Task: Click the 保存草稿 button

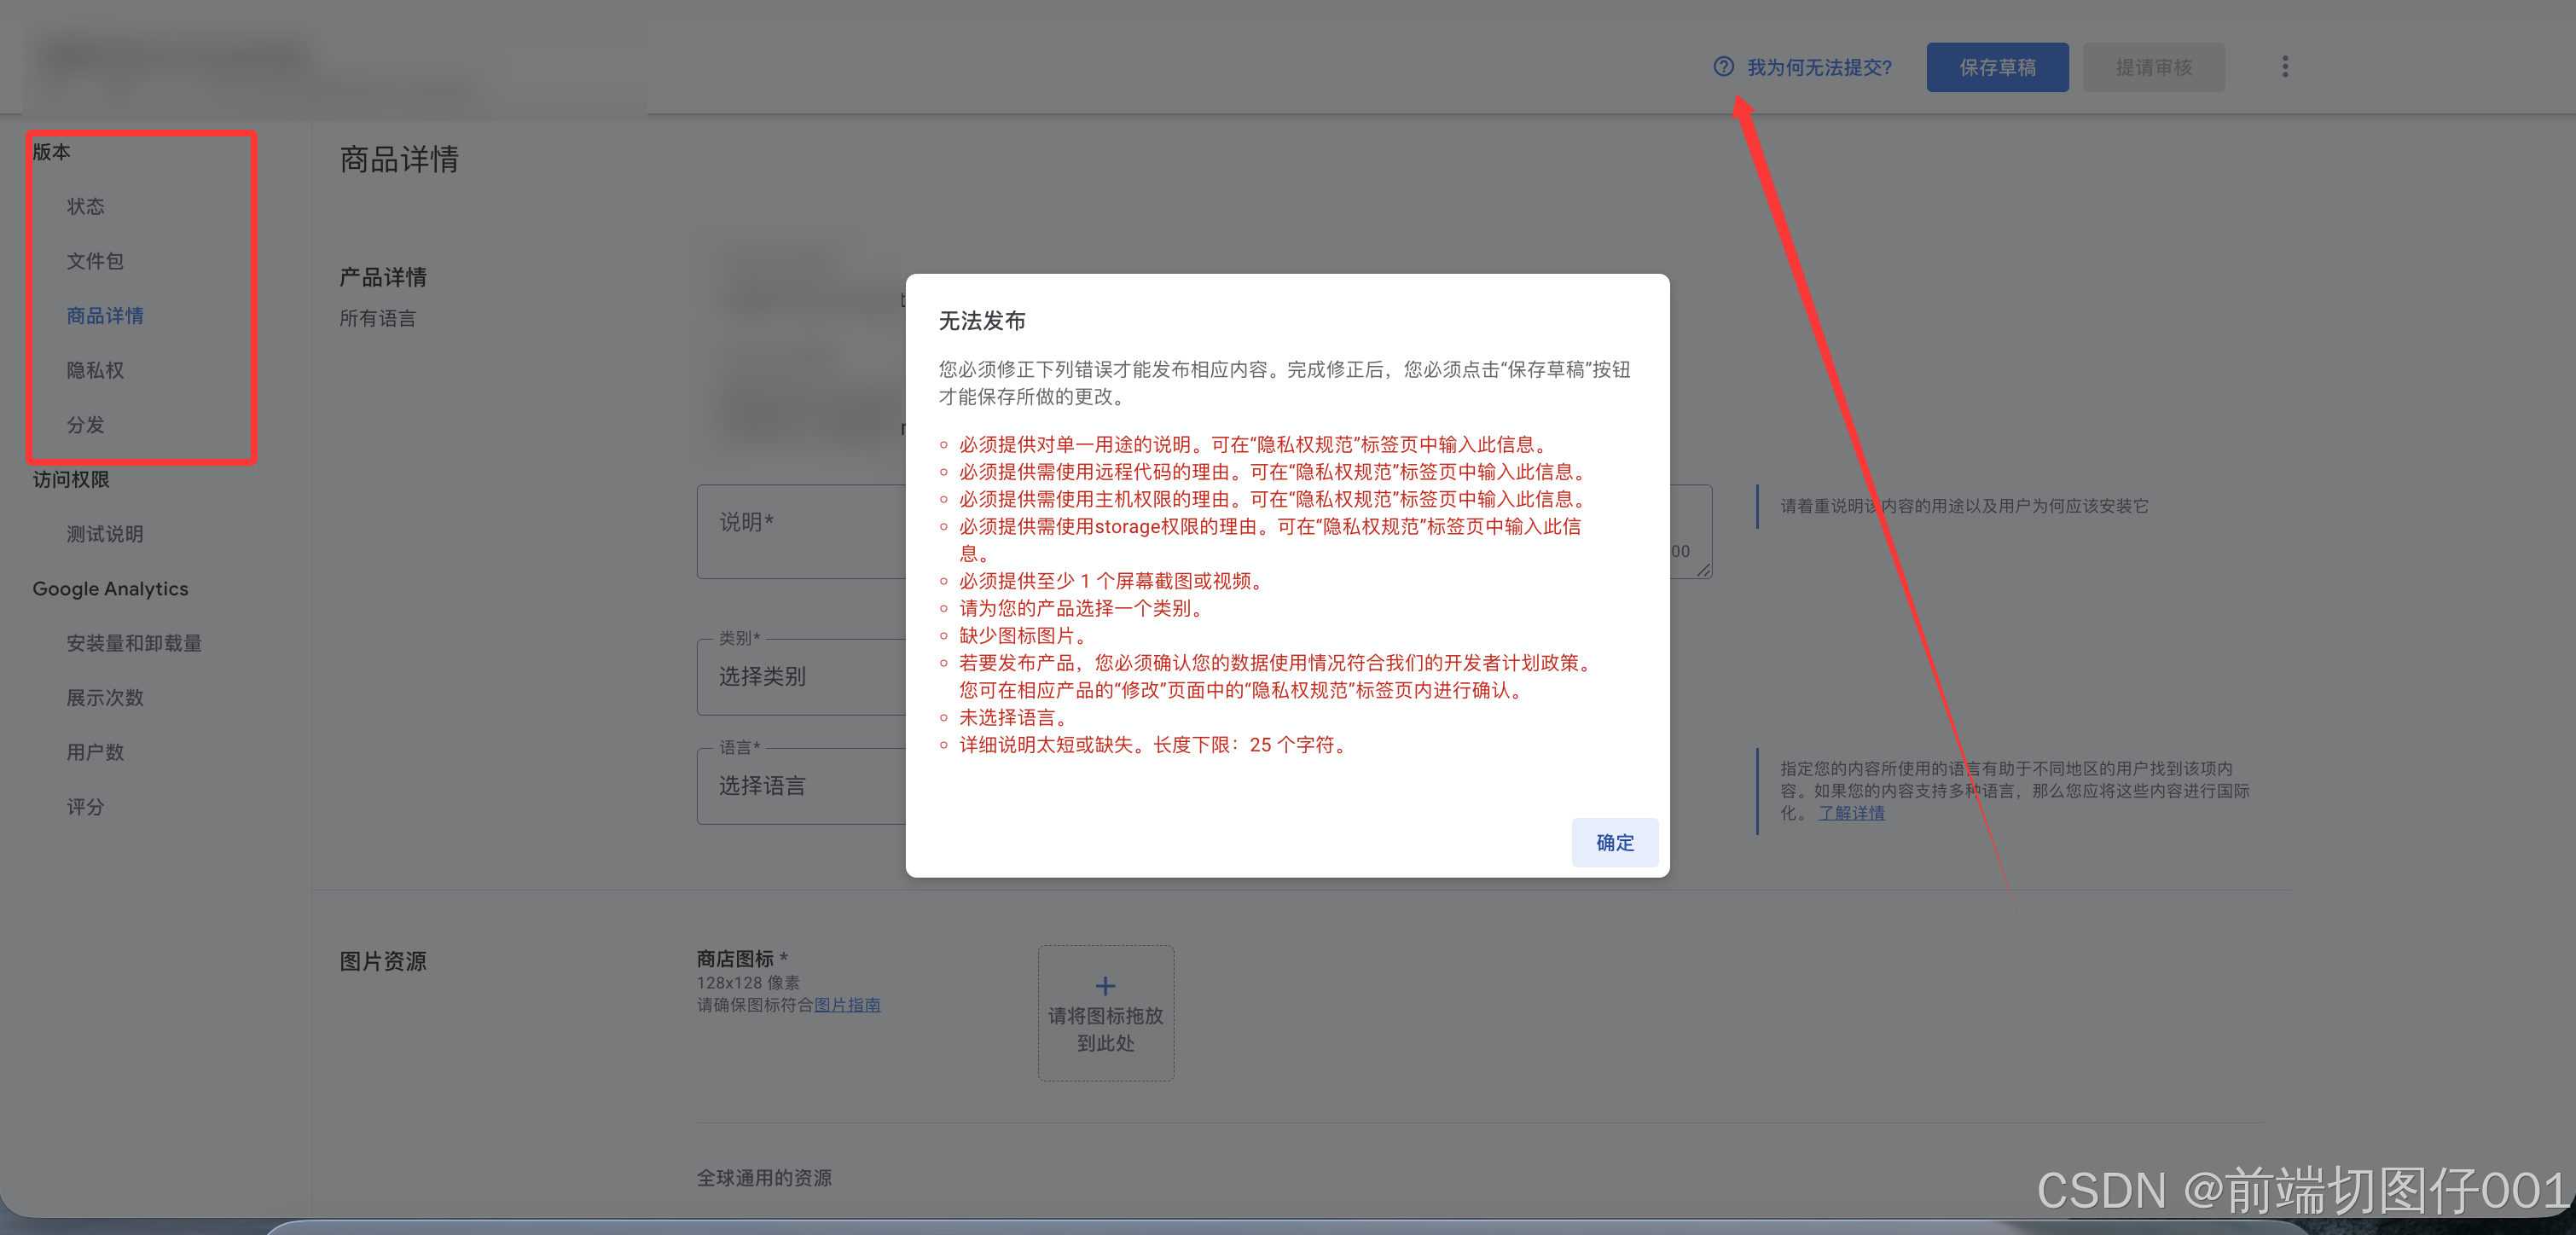Action: tap(1997, 67)
